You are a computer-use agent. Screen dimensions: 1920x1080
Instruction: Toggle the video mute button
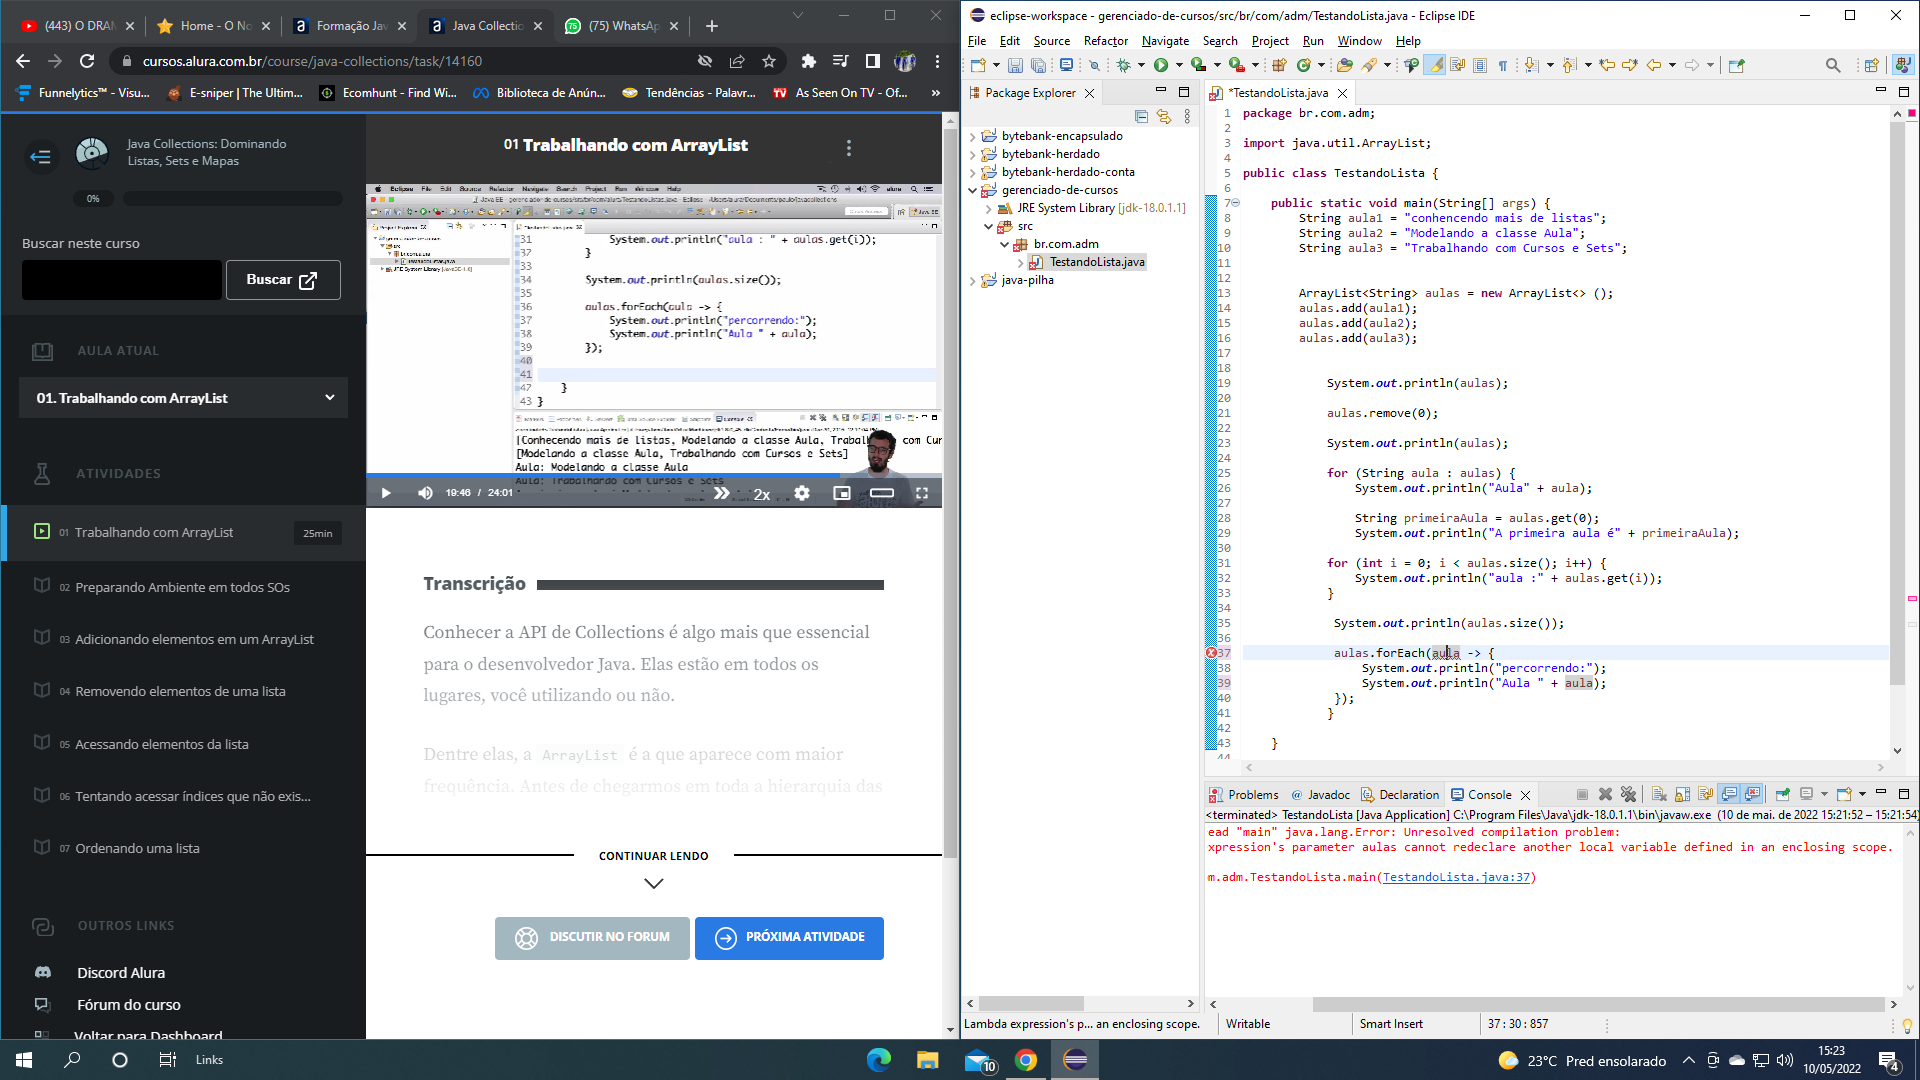tap(425, 492)
